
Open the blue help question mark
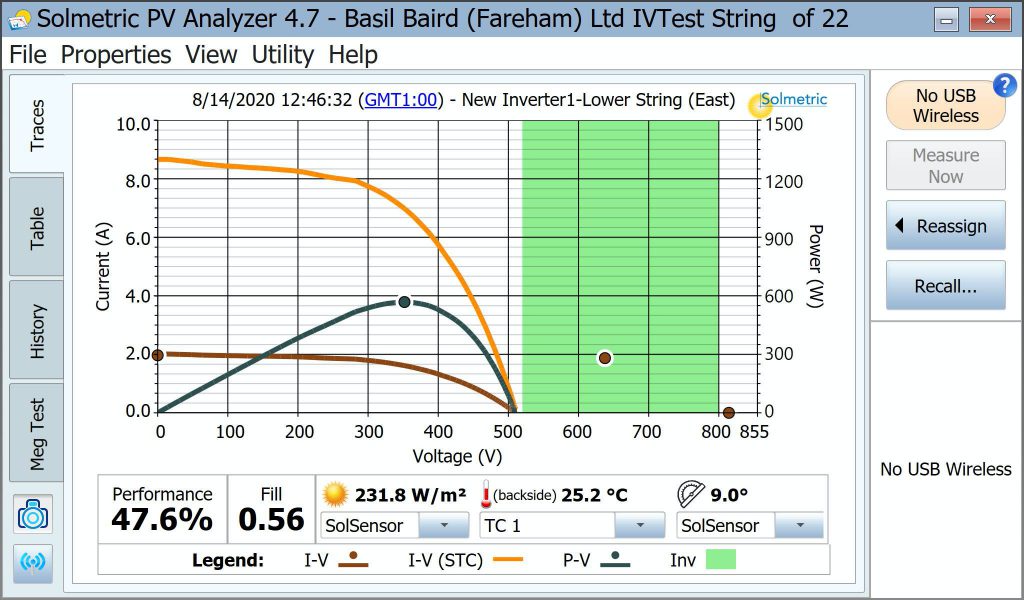(x=1004, y=86)
